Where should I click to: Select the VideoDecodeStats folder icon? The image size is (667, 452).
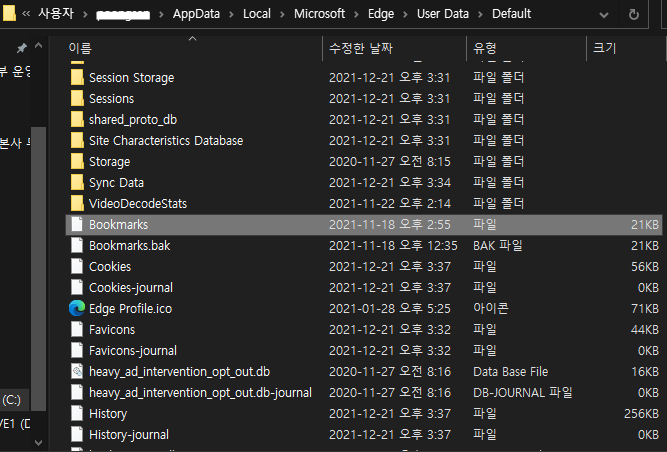coord(77,204)
